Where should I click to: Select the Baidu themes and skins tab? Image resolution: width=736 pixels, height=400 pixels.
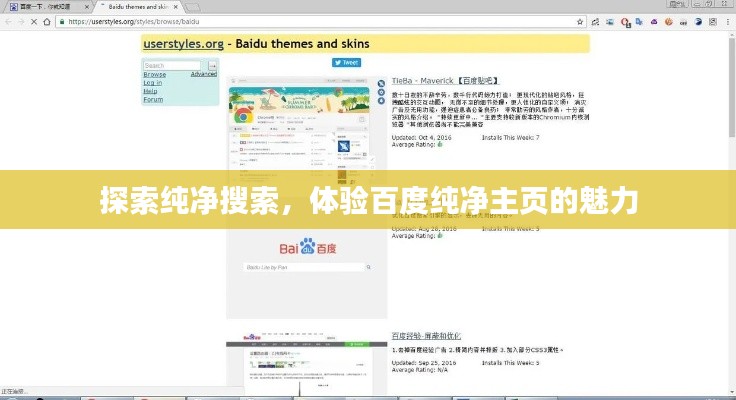138,7
